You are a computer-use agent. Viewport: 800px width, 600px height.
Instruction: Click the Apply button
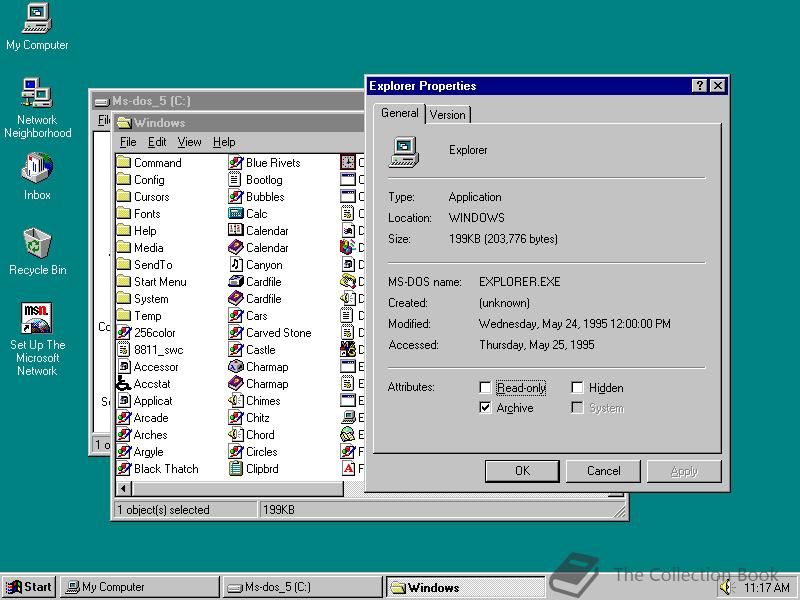[684, 471]
